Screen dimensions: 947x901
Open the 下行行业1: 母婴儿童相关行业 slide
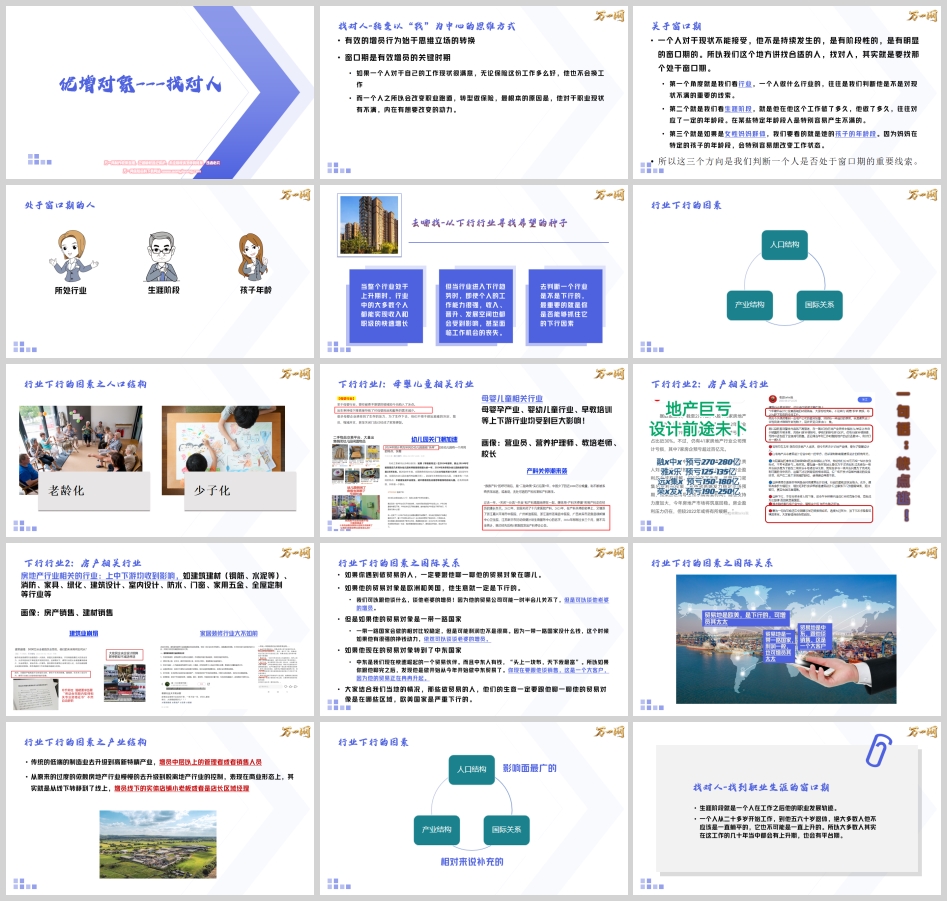click(473, 452)
